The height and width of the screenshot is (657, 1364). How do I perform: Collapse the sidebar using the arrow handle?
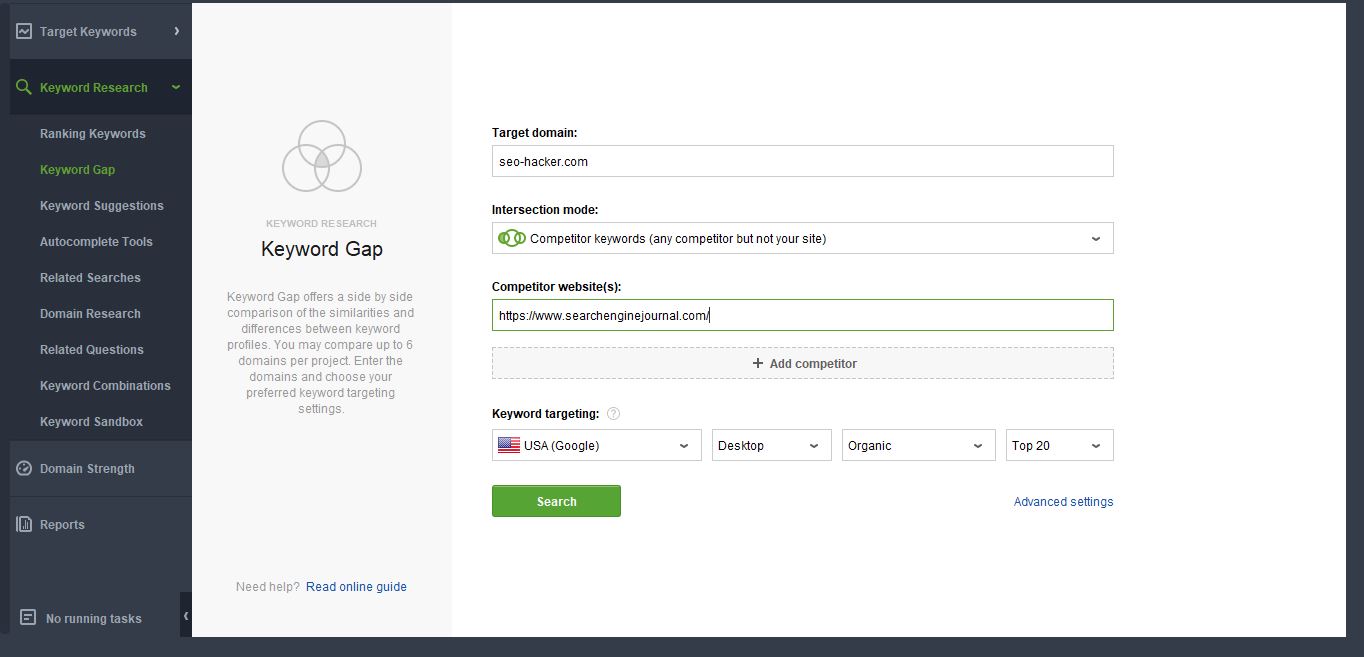186,616
